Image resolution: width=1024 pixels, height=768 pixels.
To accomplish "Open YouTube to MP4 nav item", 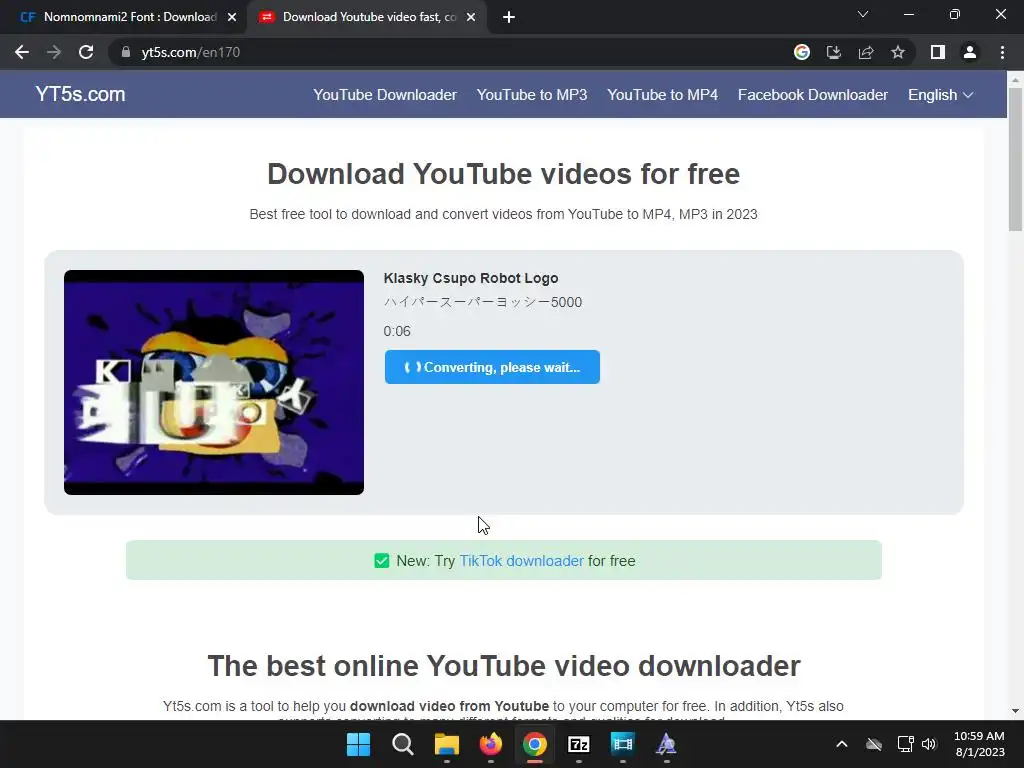I will click(663, 95).
